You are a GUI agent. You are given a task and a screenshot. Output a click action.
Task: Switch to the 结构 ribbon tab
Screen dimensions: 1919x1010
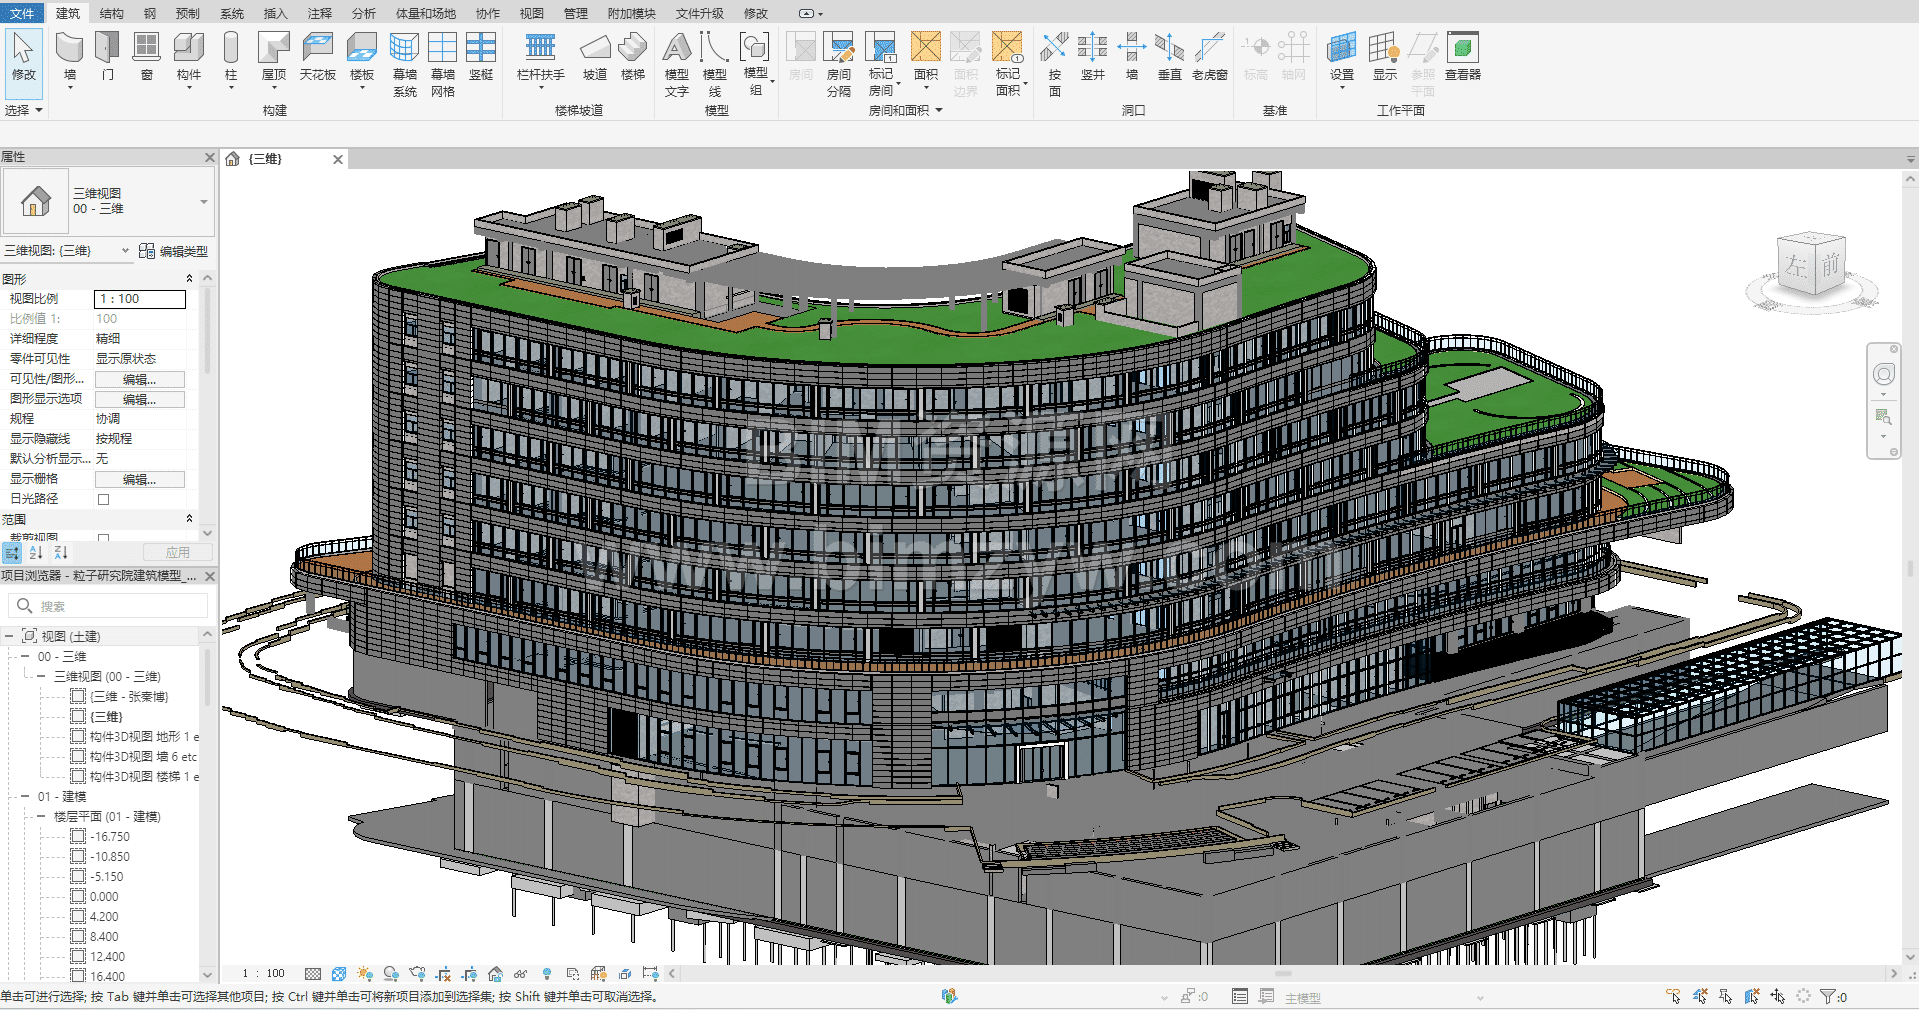pyautogui.click(x=112, y=13)
